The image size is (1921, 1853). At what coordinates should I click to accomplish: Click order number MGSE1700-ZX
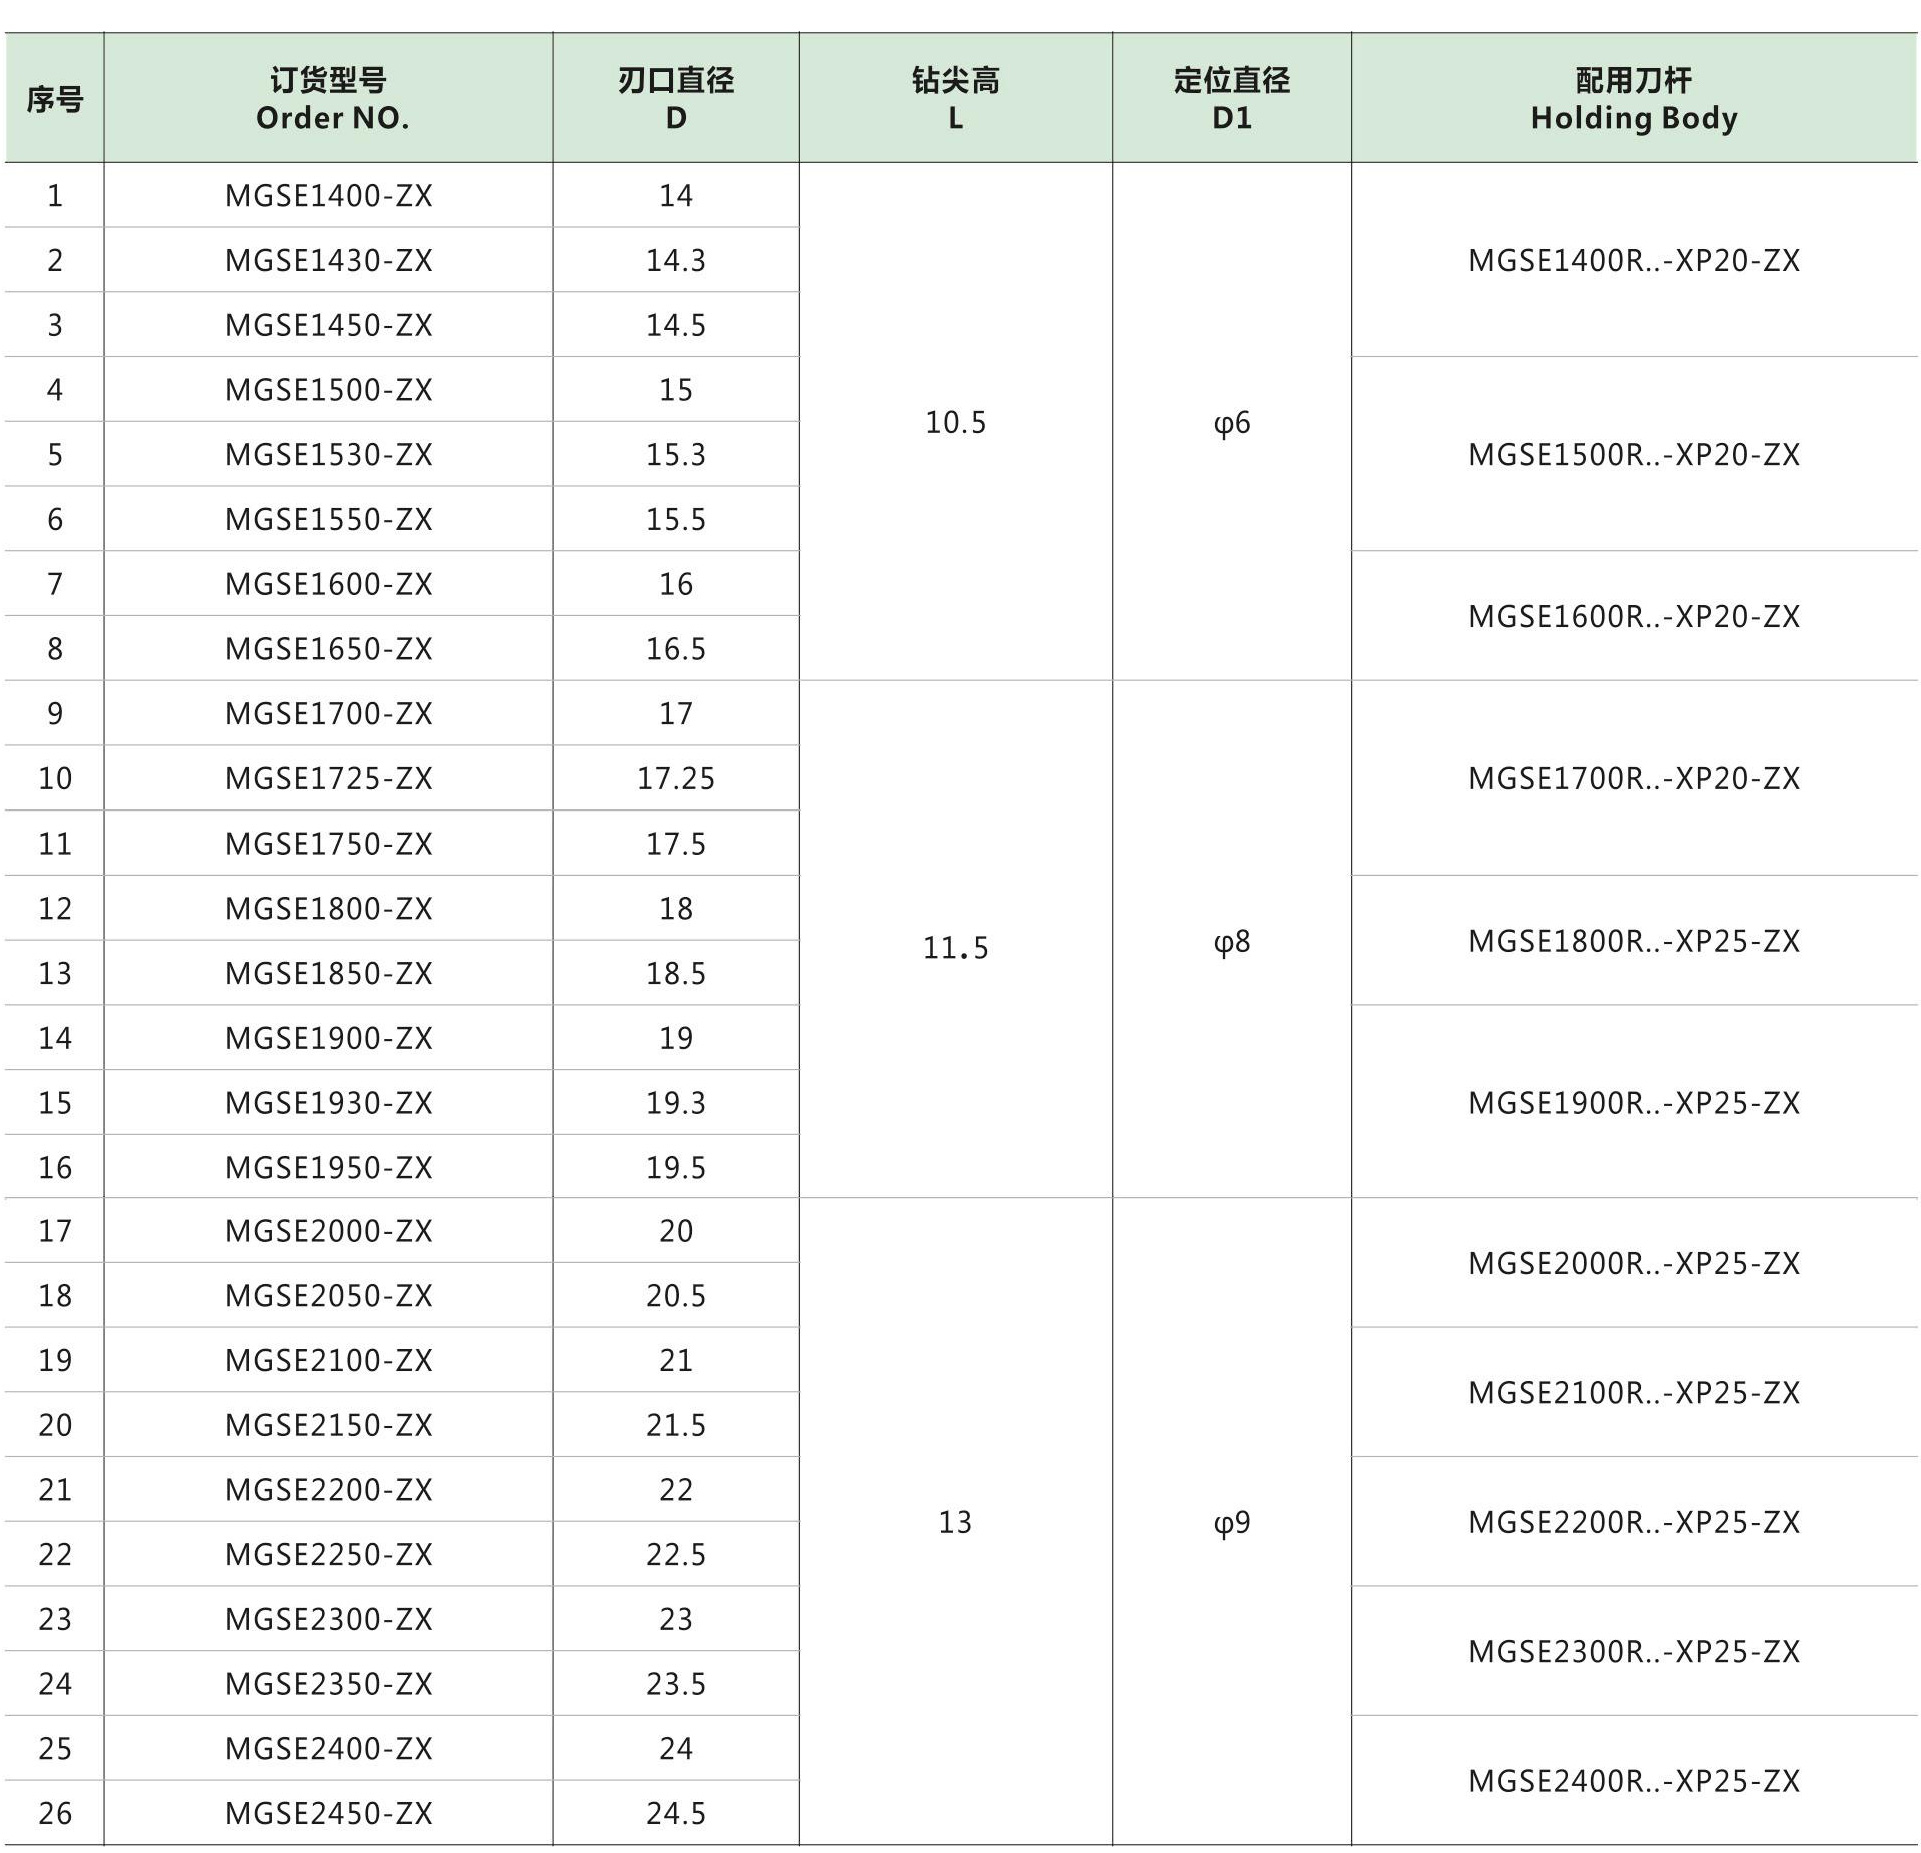pos(329,713)
